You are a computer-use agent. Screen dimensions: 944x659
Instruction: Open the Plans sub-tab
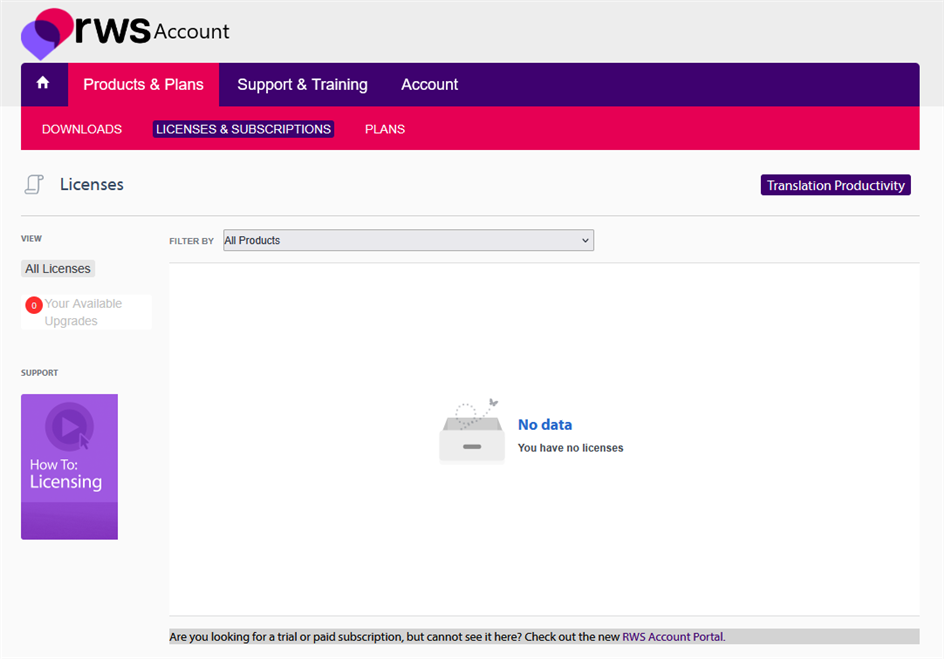coord(385,129)
